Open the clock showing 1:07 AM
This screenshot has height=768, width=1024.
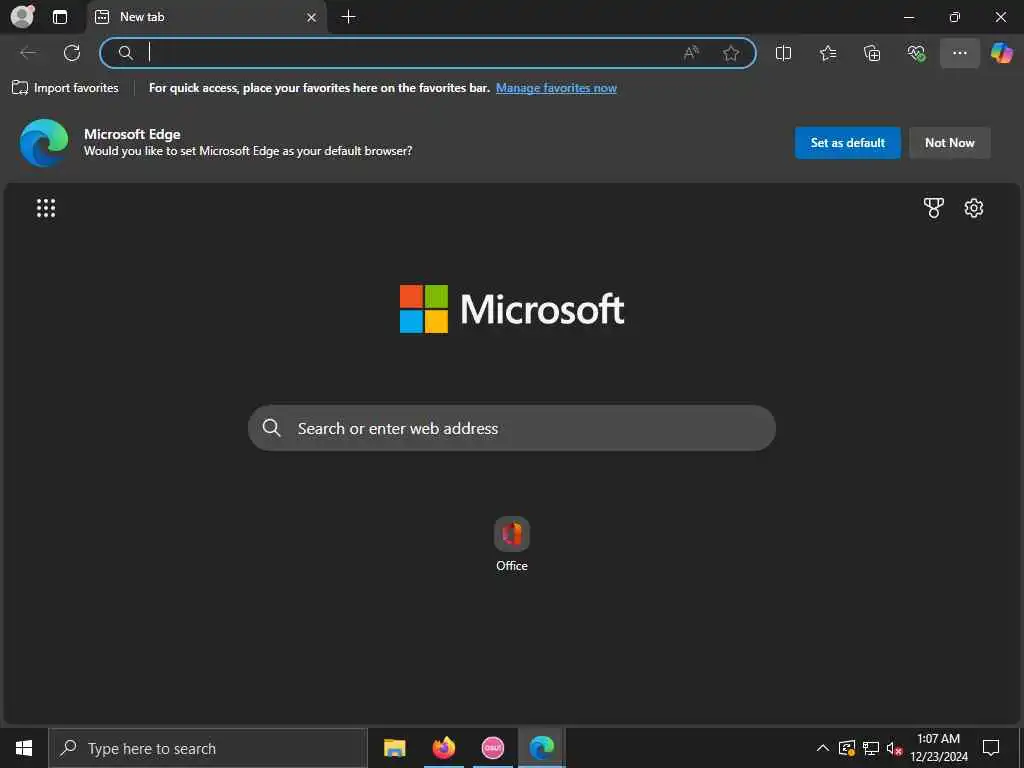(939, 748)
